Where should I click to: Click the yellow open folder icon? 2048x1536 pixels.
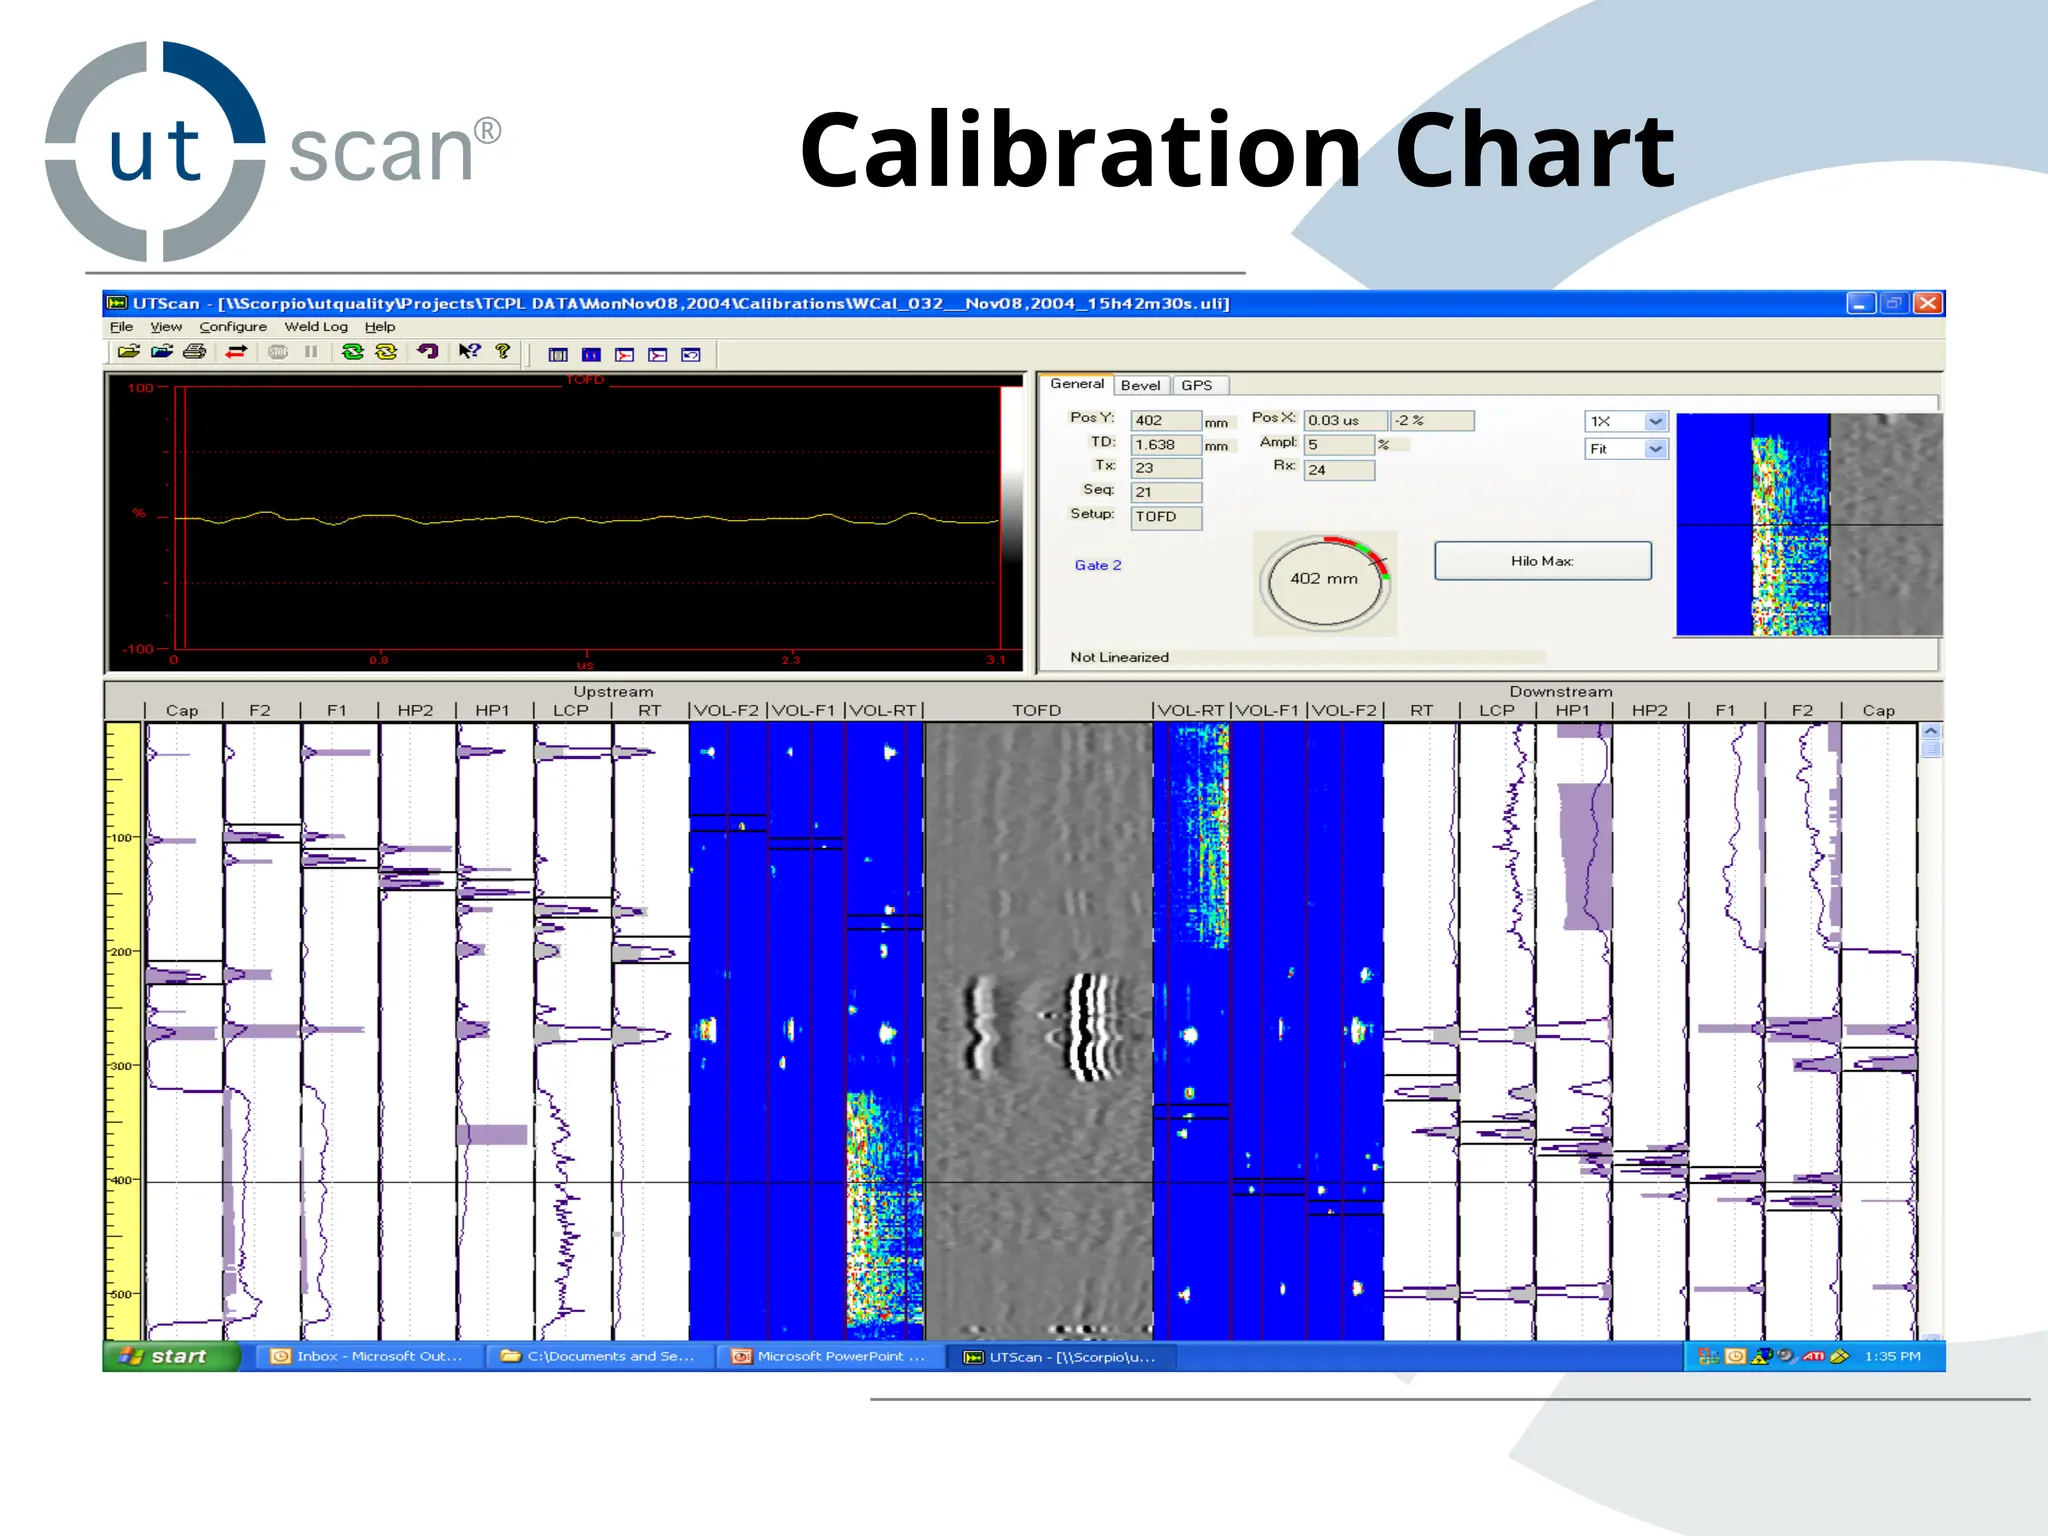(x=129, y=352)
